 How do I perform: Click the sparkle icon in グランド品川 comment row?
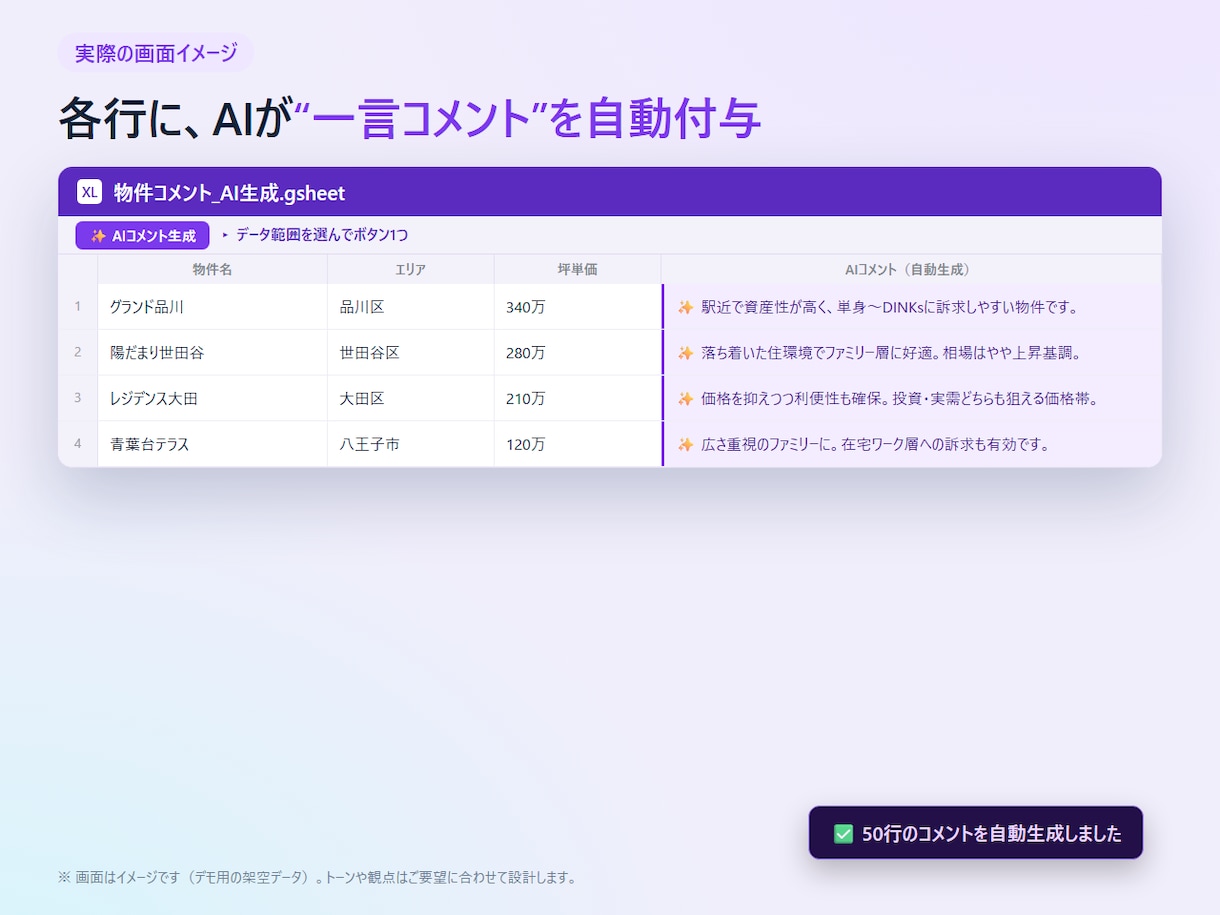click(x=685, y=307)
